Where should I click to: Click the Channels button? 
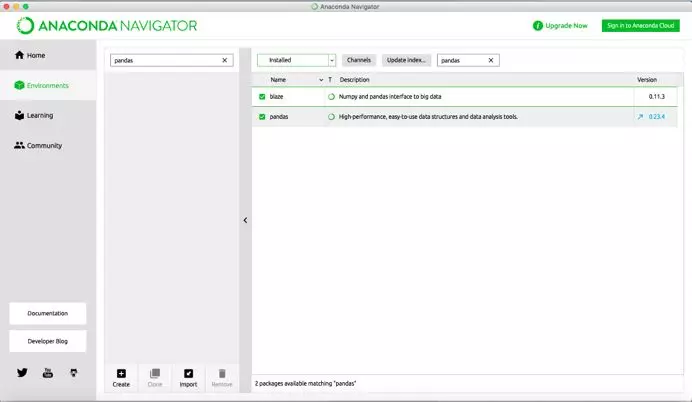359,60
